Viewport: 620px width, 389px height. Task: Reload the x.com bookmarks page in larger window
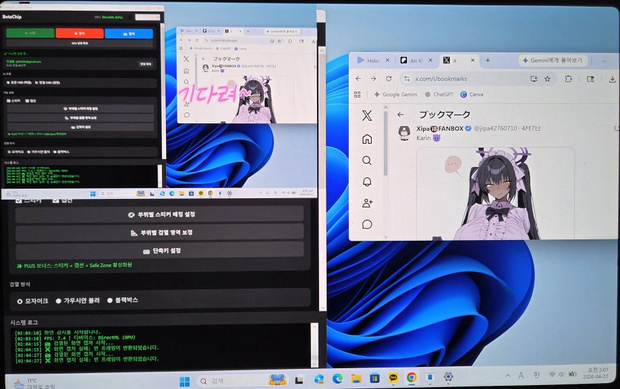click(x=389, y=79)
